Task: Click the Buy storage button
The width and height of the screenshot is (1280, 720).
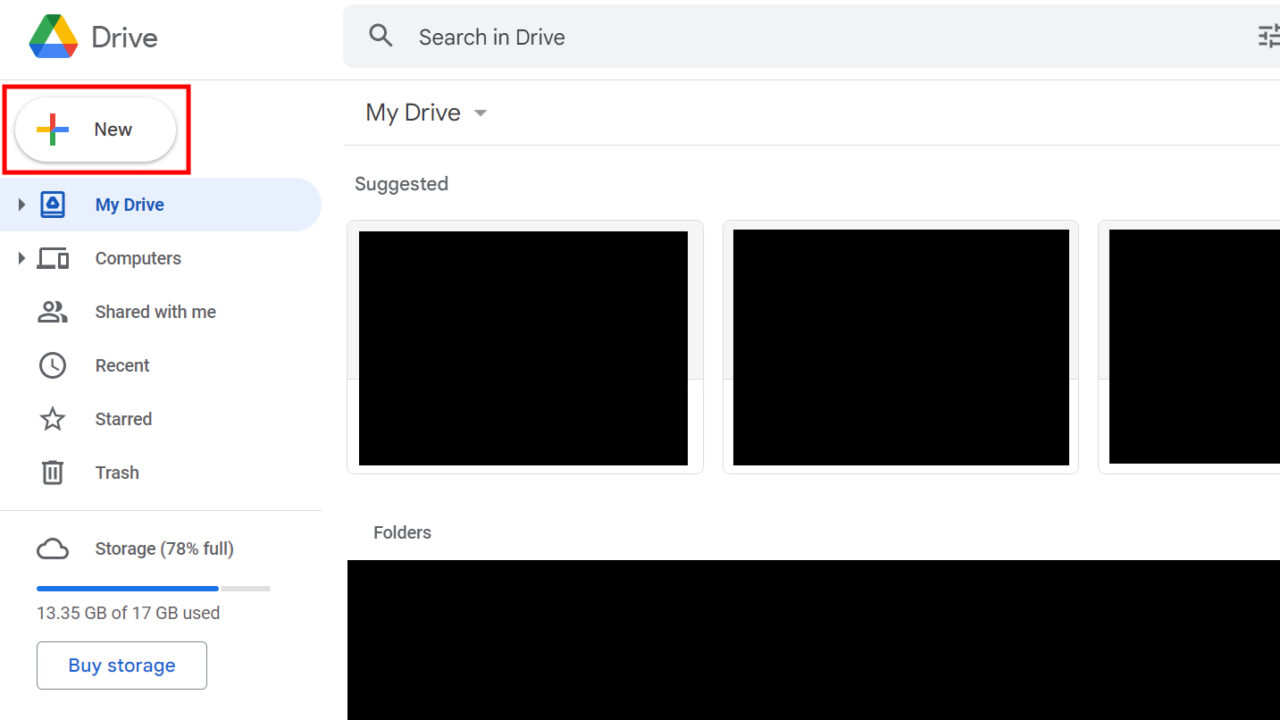Action: (x=121, y=665)
